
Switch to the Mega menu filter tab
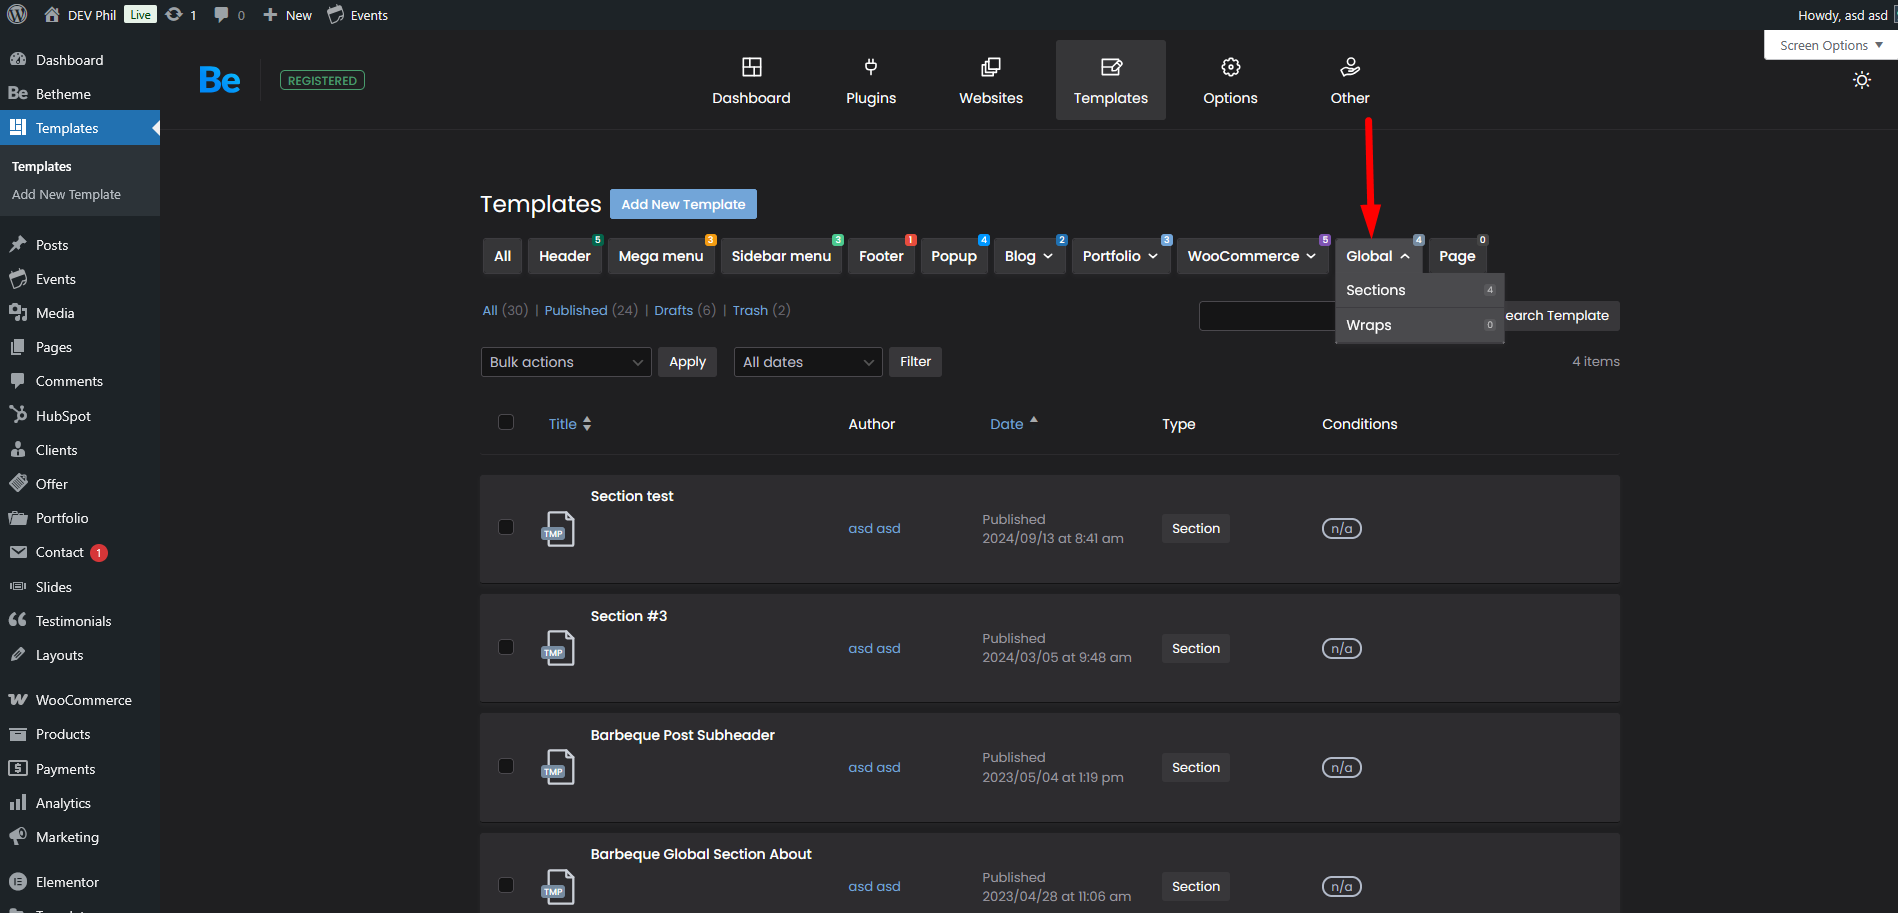(x=661, y=256)
